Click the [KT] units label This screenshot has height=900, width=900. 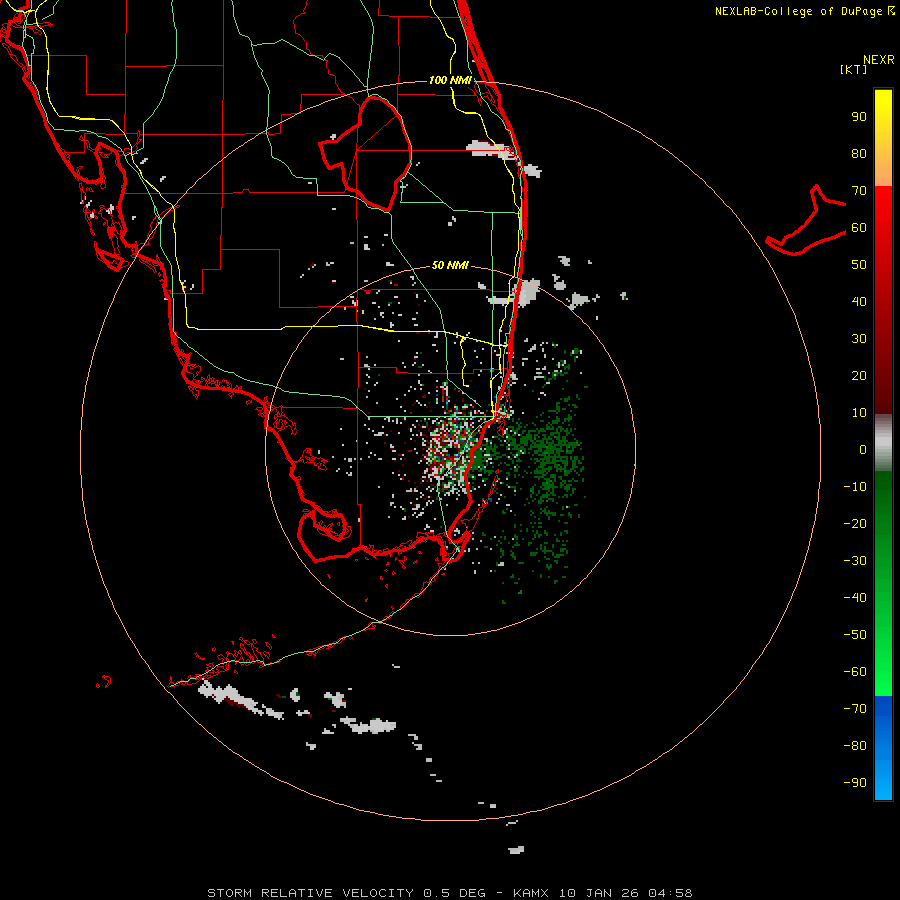point(853,69)
